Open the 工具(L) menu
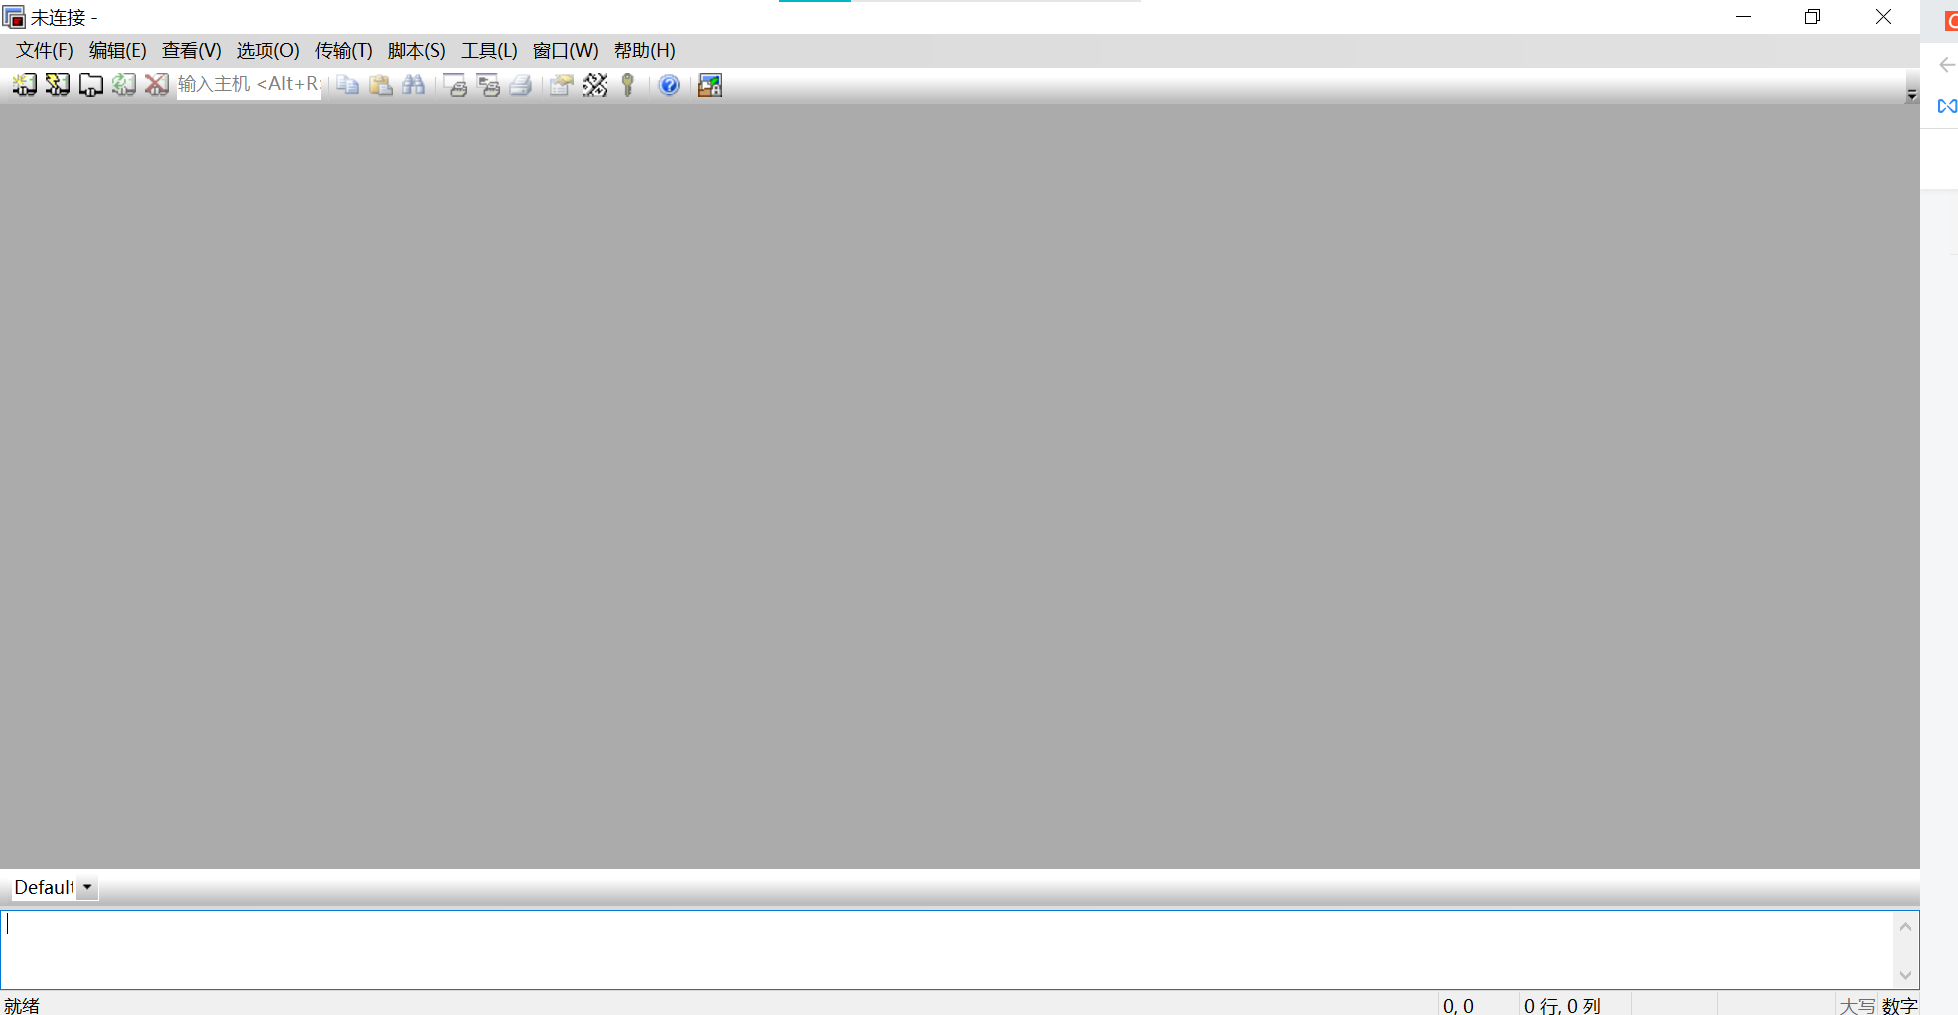The image size is (1958, 1015). coord(489,51)
